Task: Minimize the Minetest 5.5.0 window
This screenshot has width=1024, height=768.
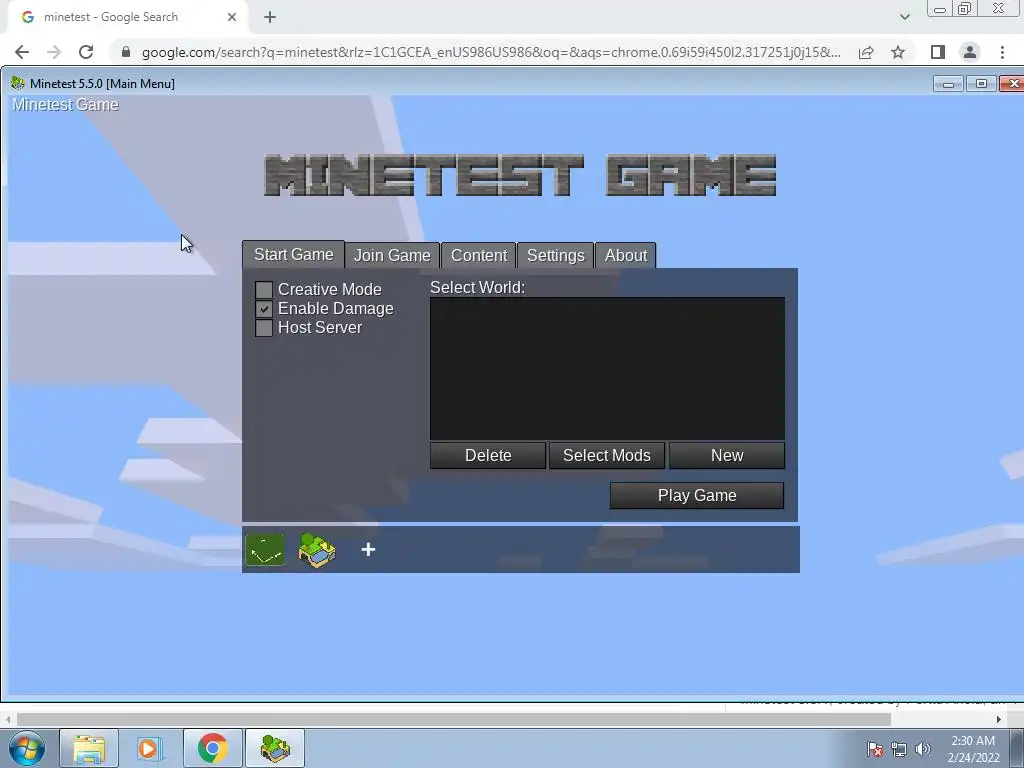Action: coord(948,84)
